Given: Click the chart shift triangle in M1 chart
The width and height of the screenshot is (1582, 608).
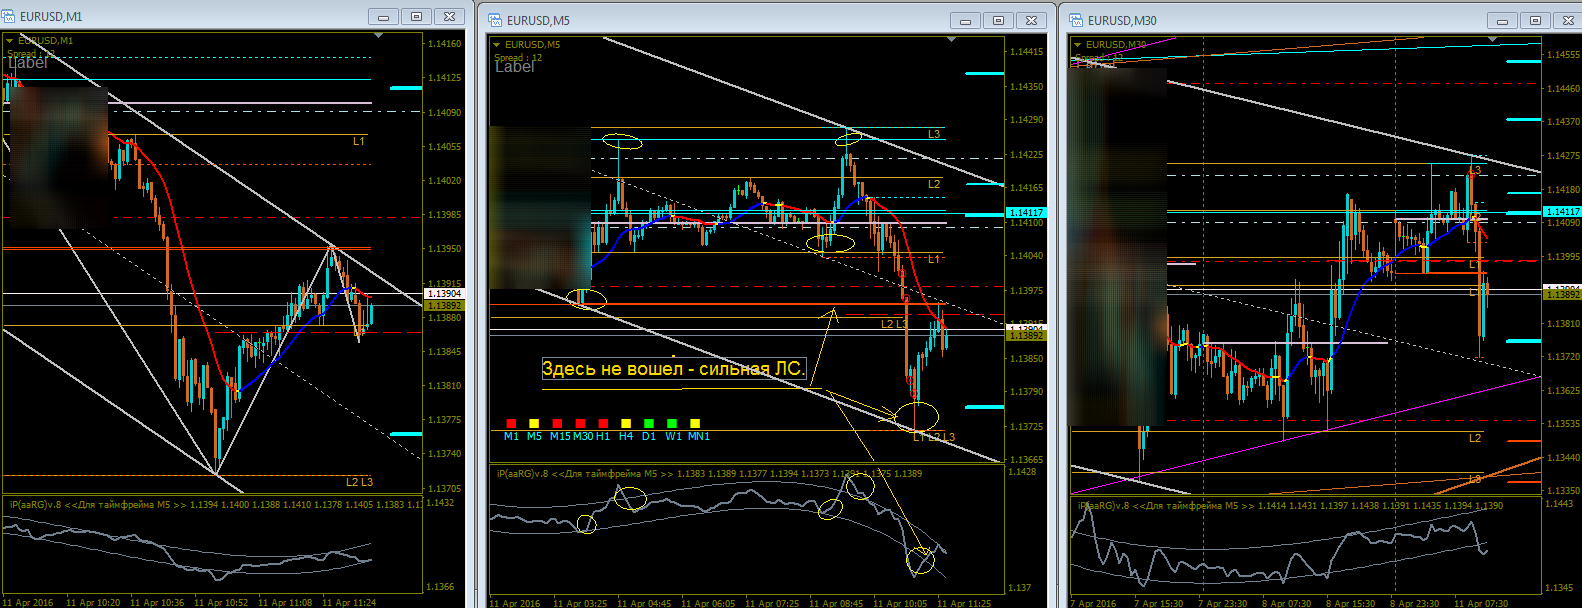Looking at the screenshot, I should point(378,36).
